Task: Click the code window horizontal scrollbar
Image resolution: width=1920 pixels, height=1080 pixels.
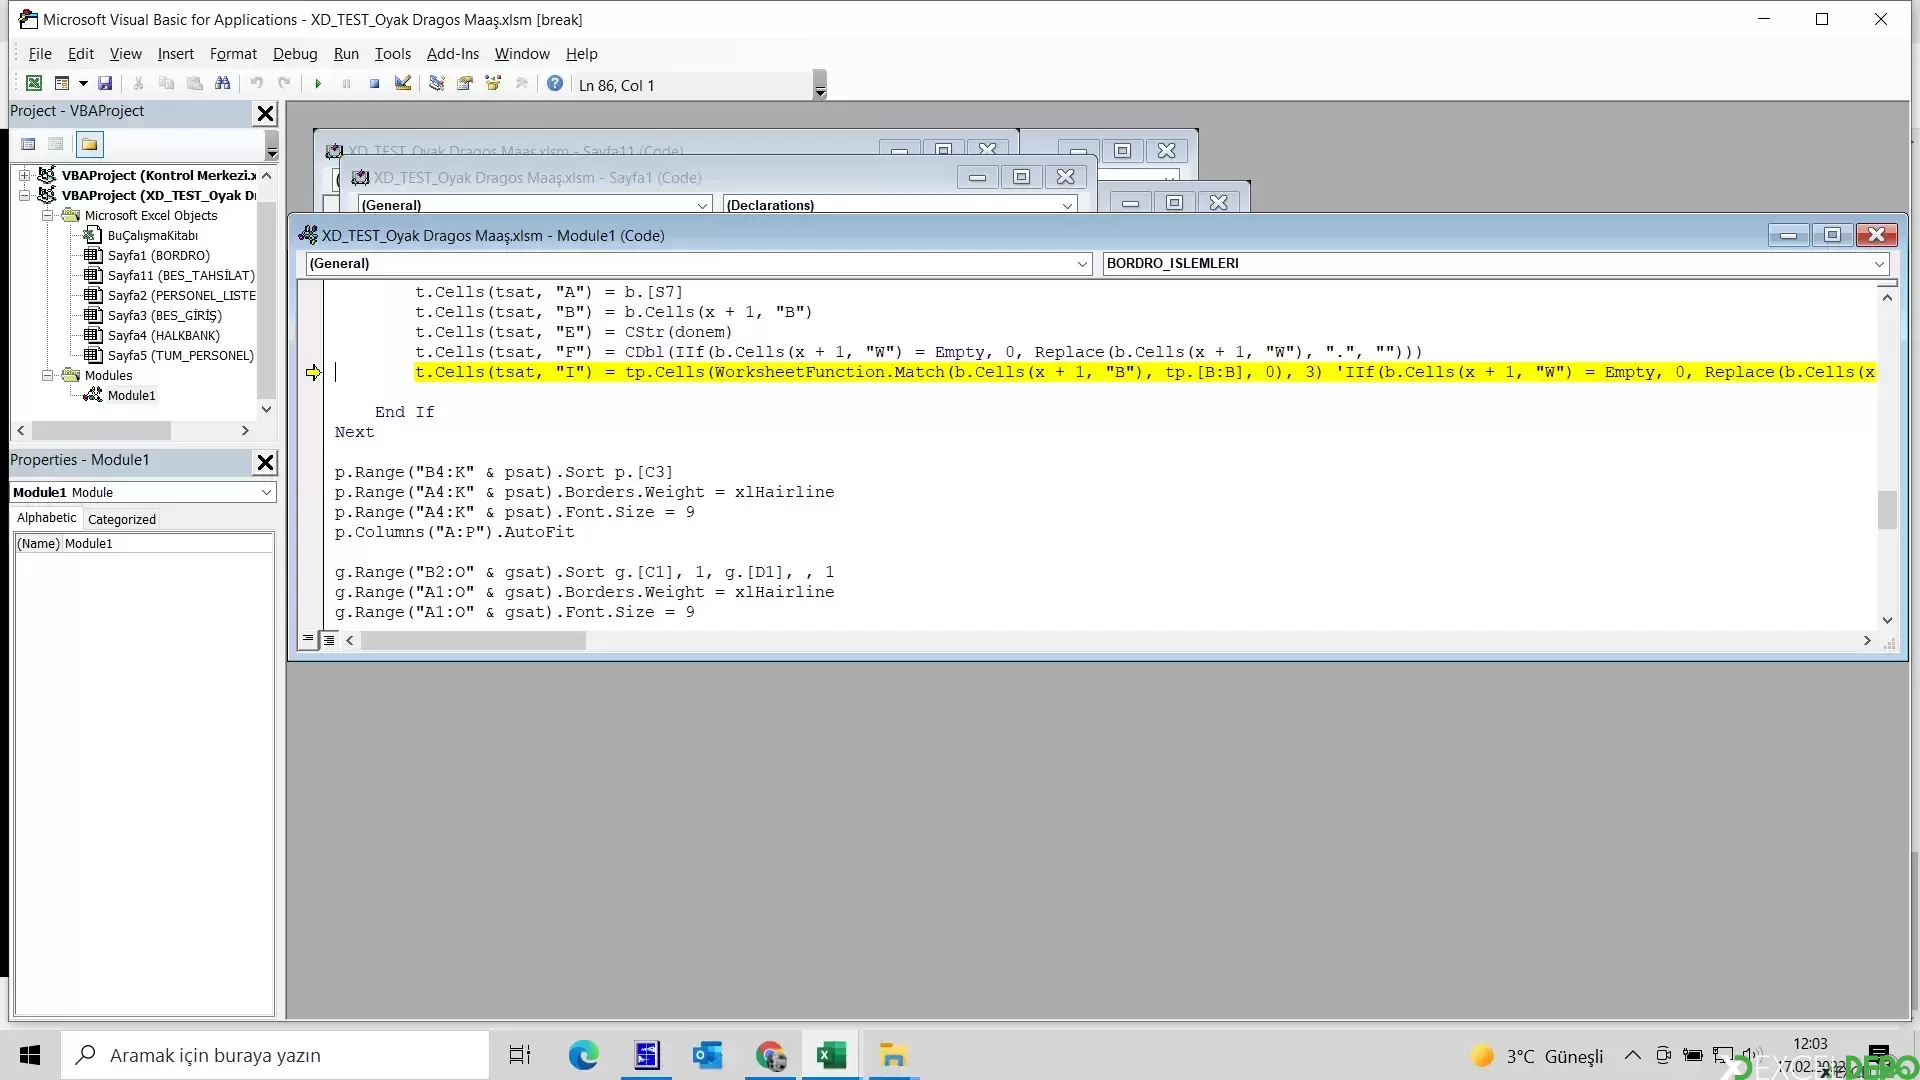Action: [x=473, y=640]
